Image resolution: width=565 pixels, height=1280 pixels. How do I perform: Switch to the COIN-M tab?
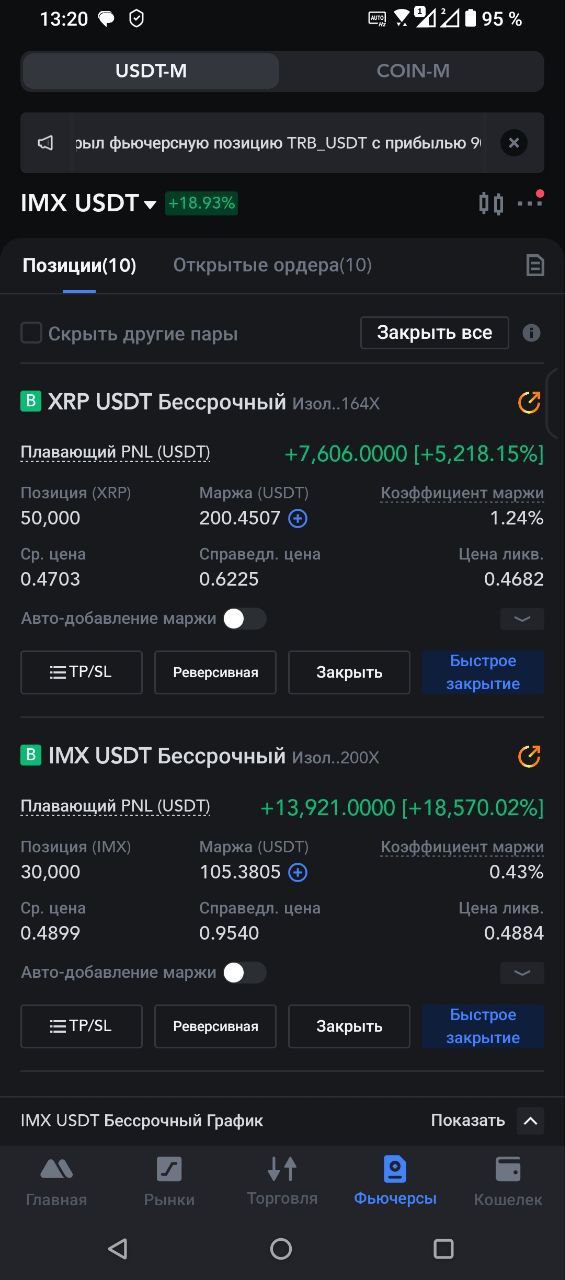(413, 71)
